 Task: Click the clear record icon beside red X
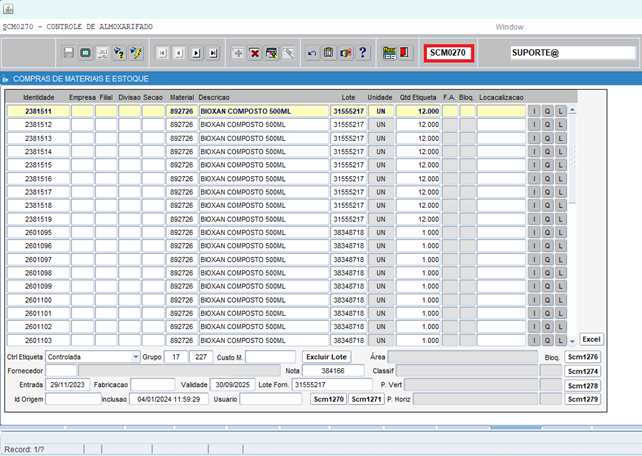(271, 53)
